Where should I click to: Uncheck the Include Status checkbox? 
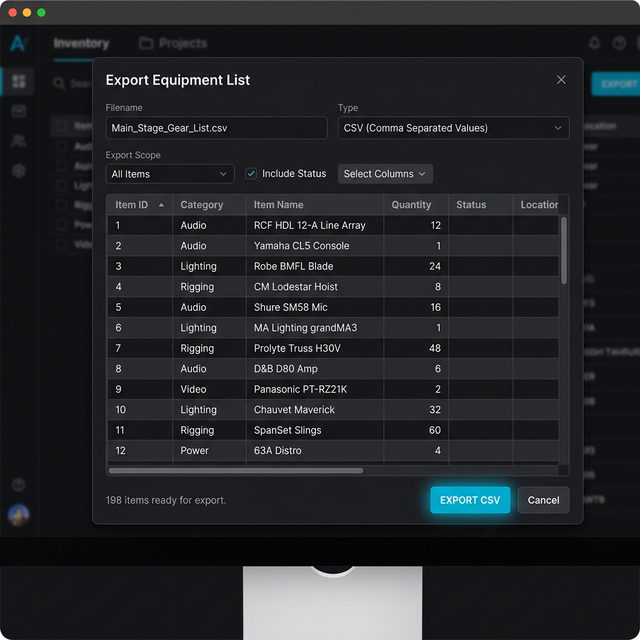(251, 173)
